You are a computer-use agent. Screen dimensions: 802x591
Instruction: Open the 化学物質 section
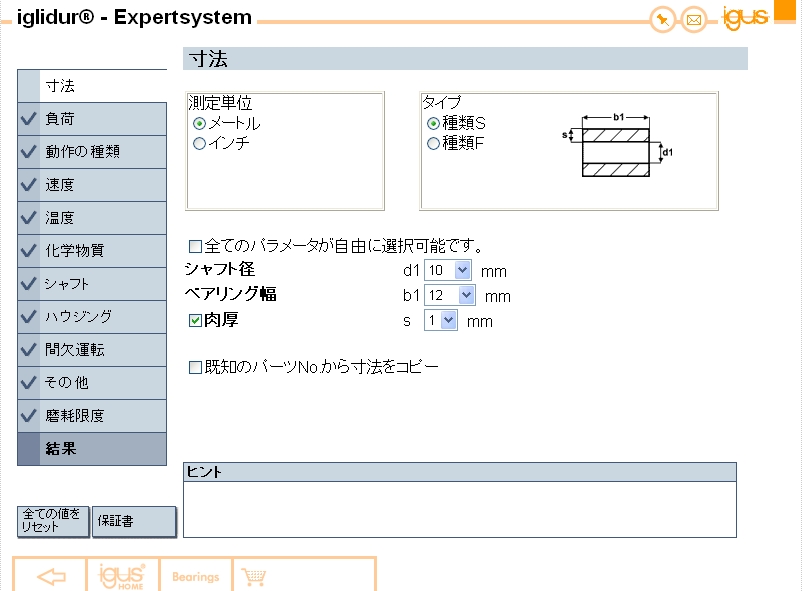coord(92,251)
